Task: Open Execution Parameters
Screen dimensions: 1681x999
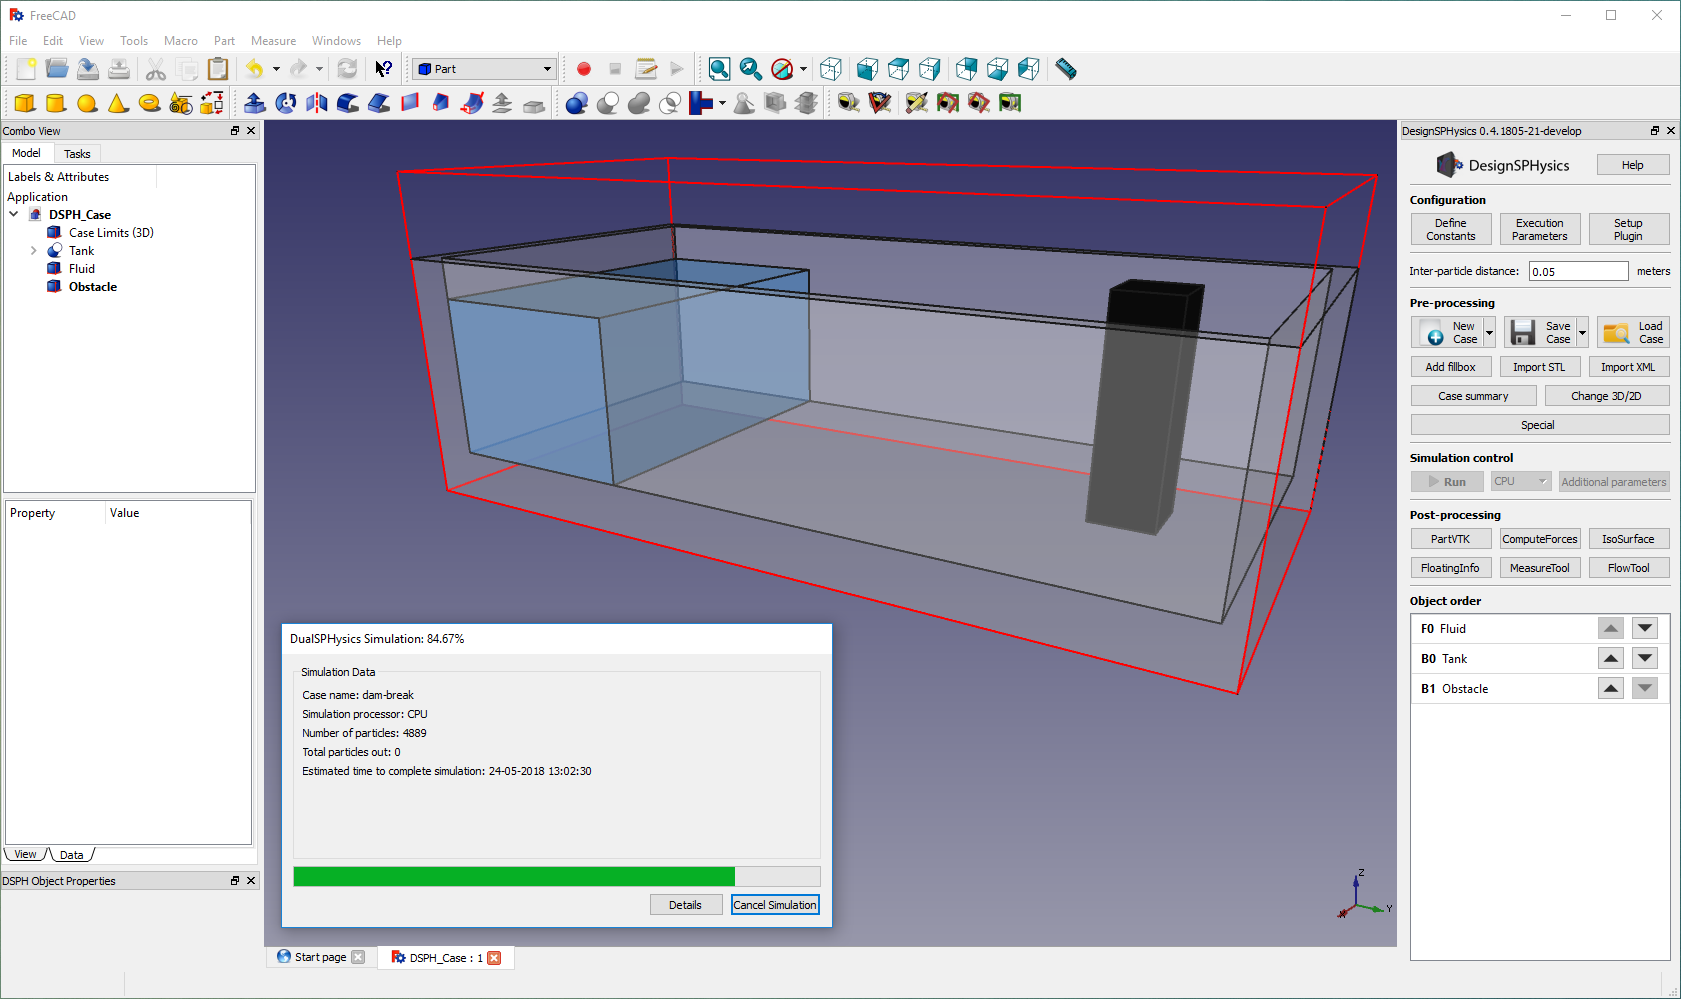Action: 1540,229
